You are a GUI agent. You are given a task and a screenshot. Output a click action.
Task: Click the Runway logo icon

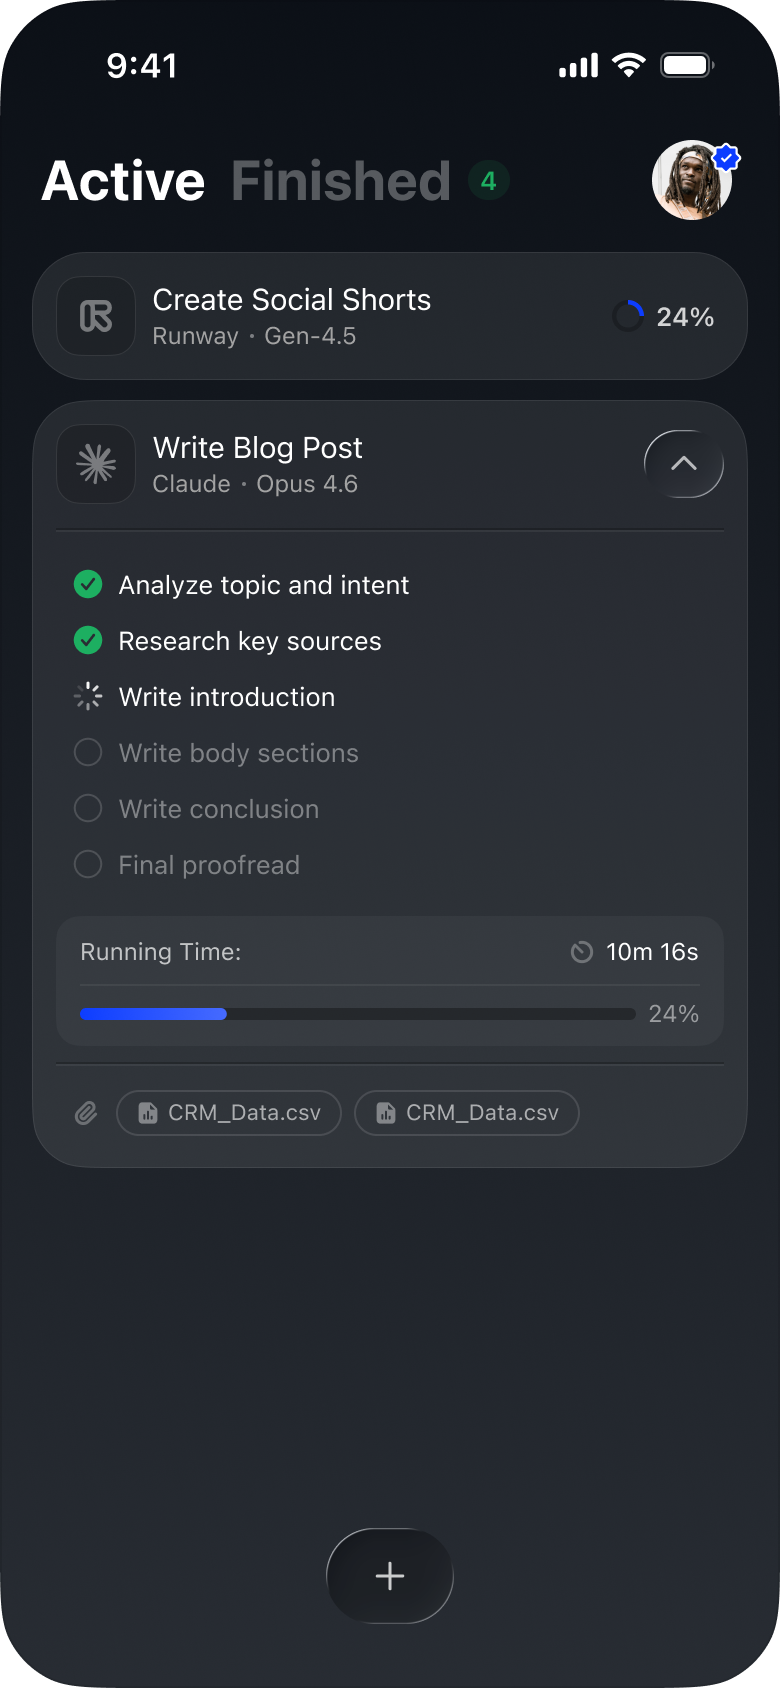[96, 316]
